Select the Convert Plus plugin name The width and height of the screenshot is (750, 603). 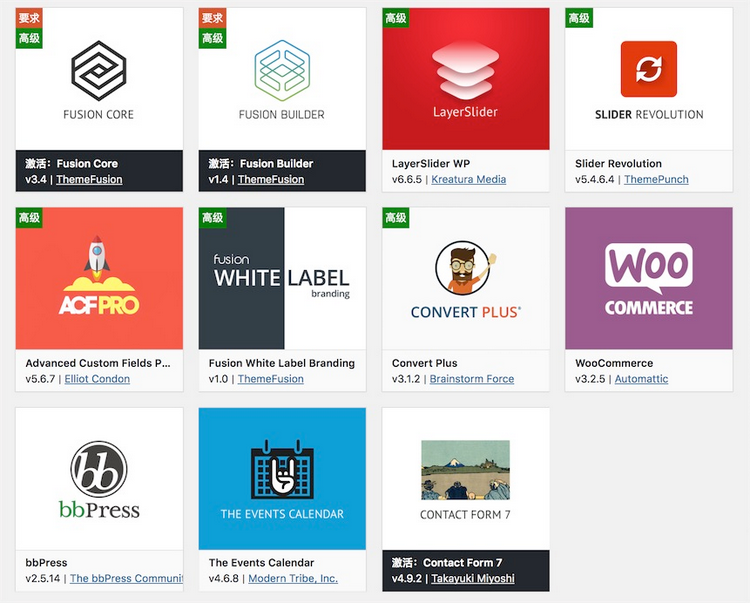coord(425,363)
